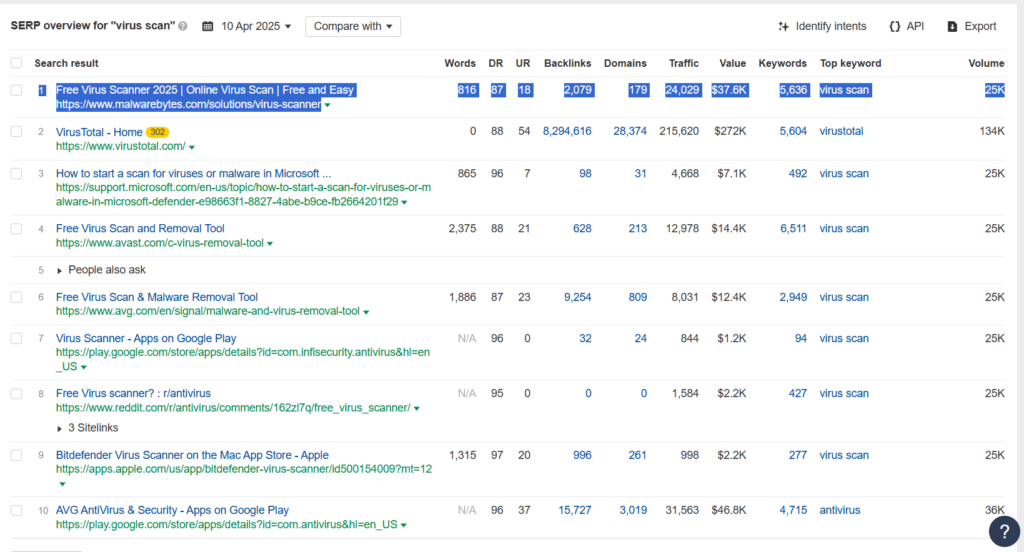Click the $272K value cell

tap(730, 131)
